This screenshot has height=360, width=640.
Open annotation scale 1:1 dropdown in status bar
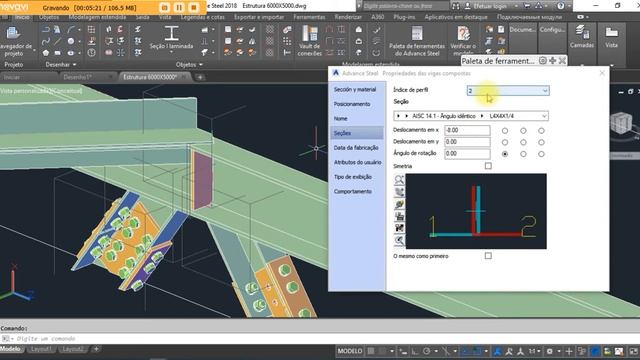coord(534,351)
